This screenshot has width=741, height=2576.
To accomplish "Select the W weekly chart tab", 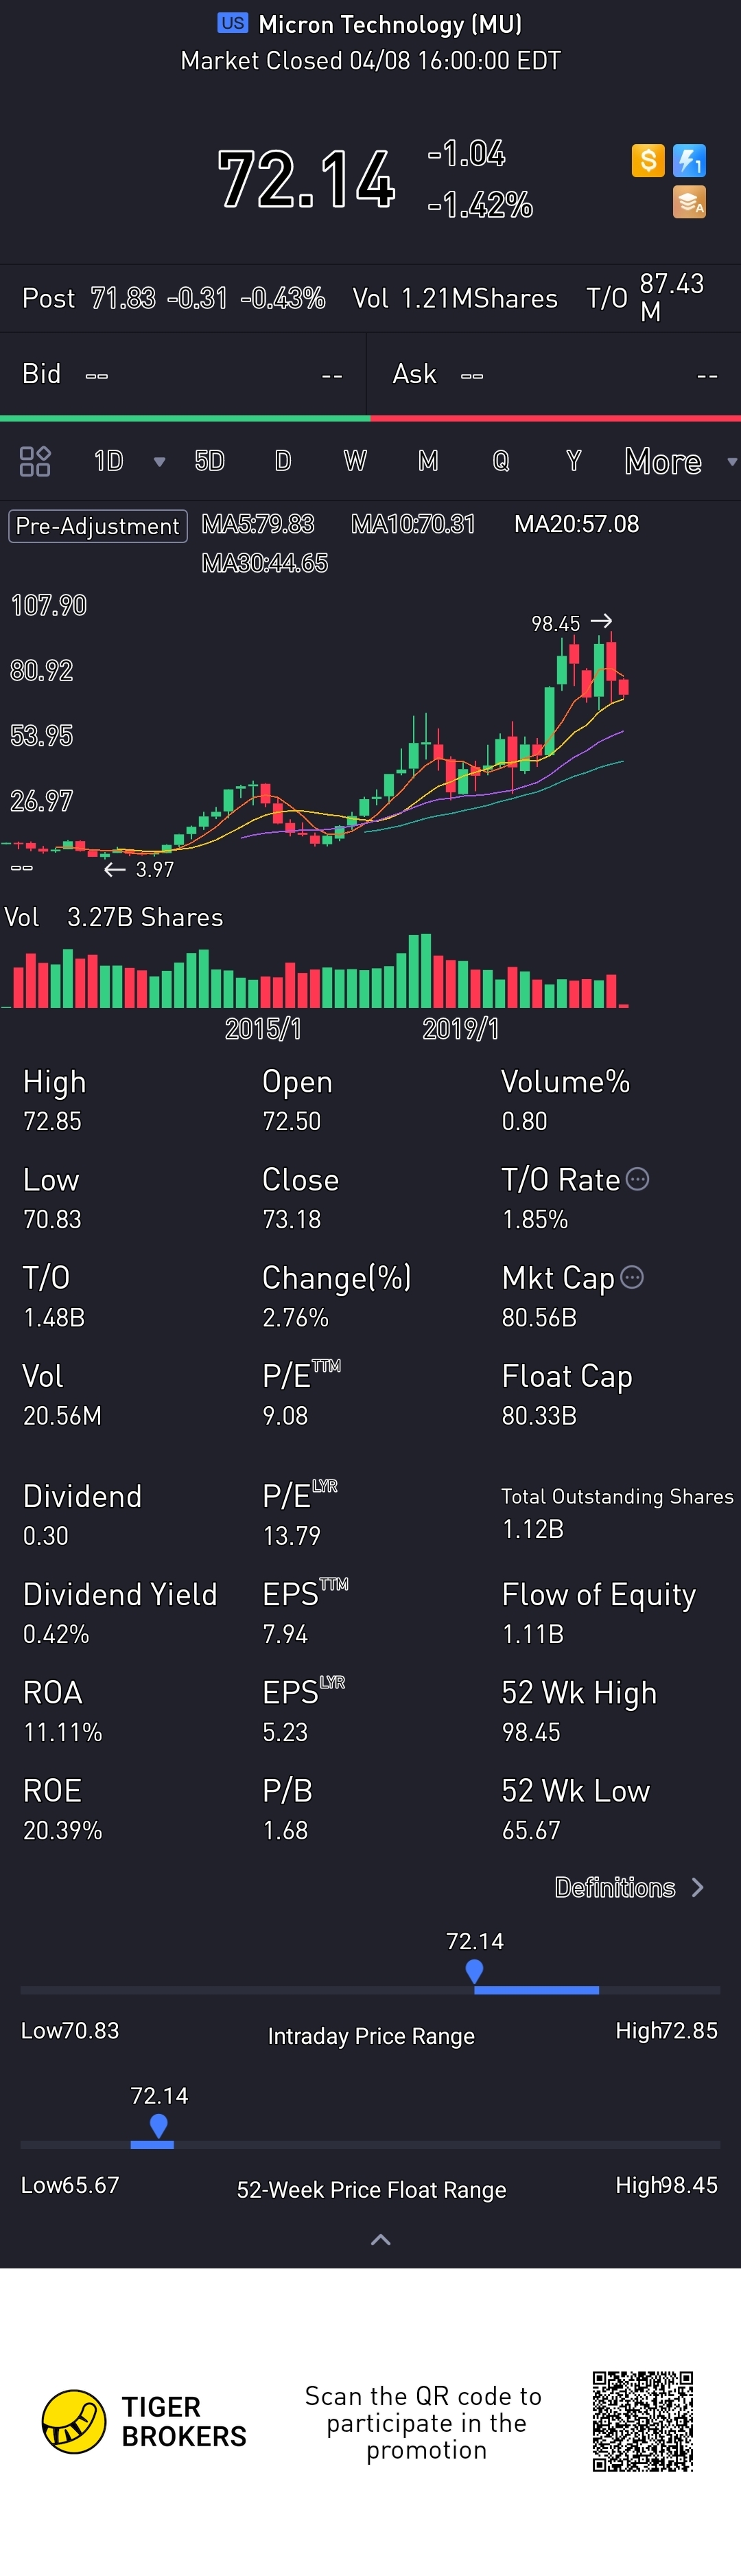I will [355, 461].
